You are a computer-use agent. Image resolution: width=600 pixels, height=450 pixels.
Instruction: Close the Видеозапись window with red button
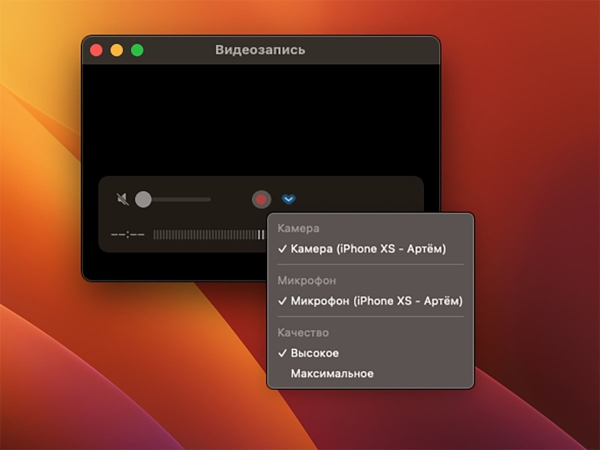[96, 50]
